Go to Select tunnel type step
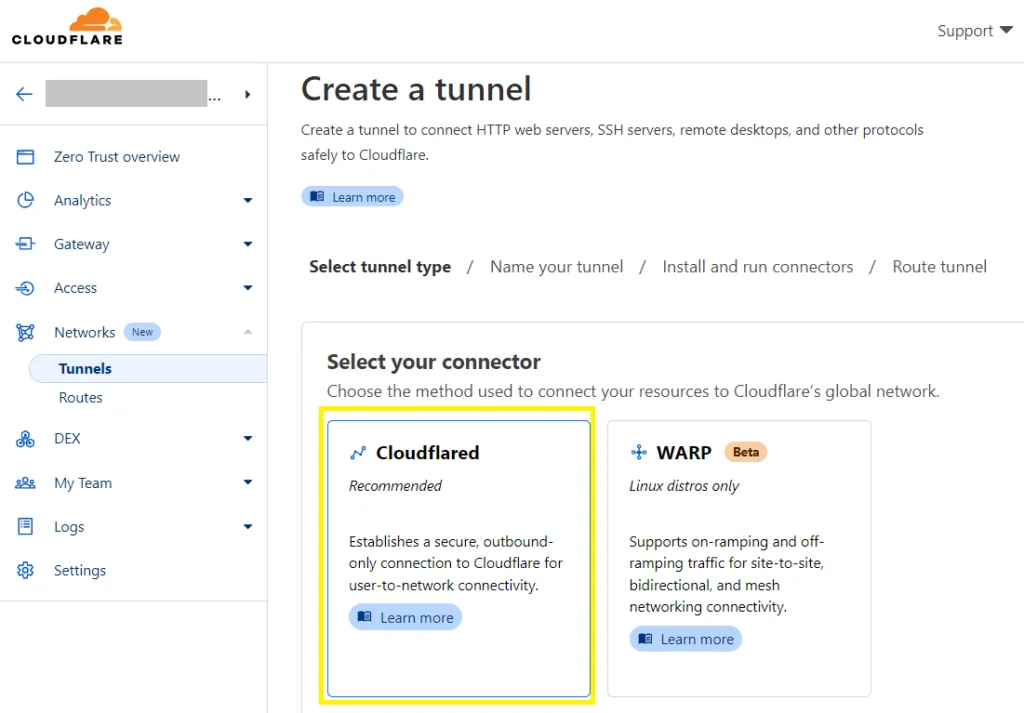The image size is (1024, 713). click(380, 267)
